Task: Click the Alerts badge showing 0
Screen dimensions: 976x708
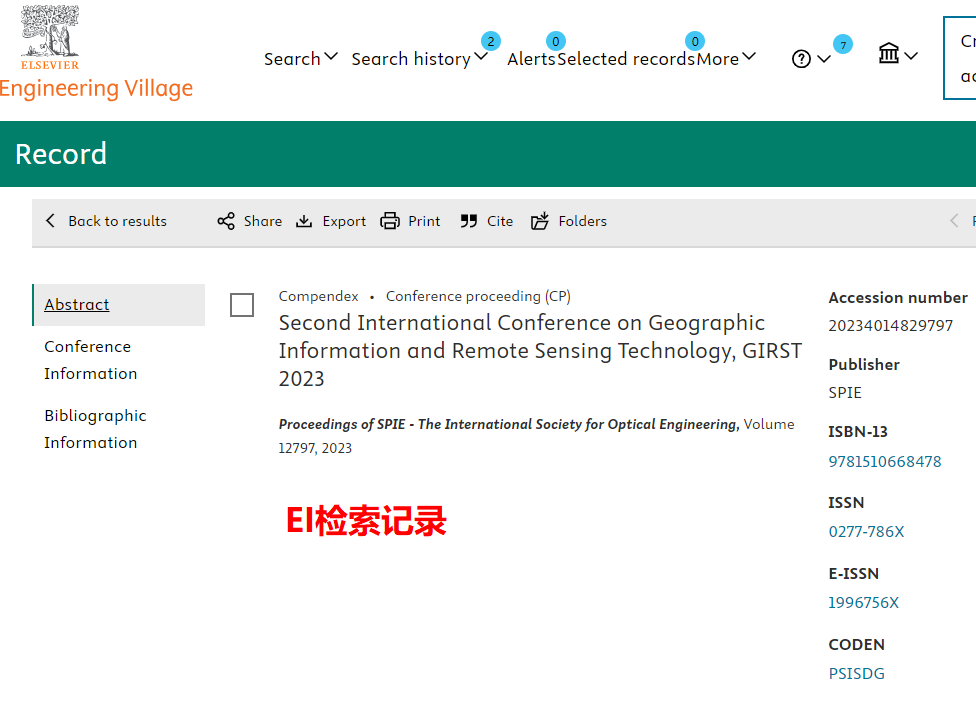Action: point(556,41)
